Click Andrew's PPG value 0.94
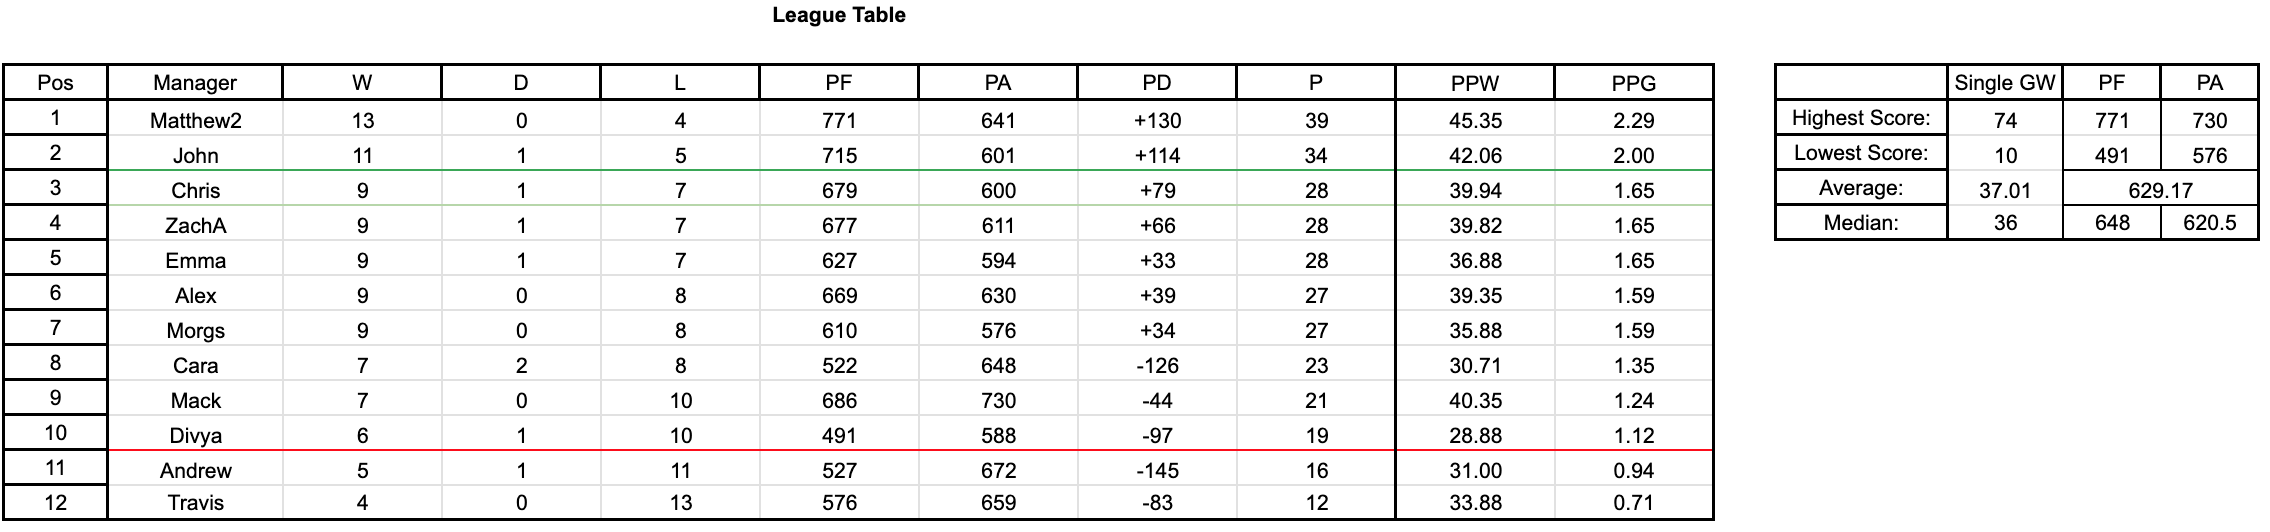This screenshot has width=2270, height=532. [x=1633, y=471]
